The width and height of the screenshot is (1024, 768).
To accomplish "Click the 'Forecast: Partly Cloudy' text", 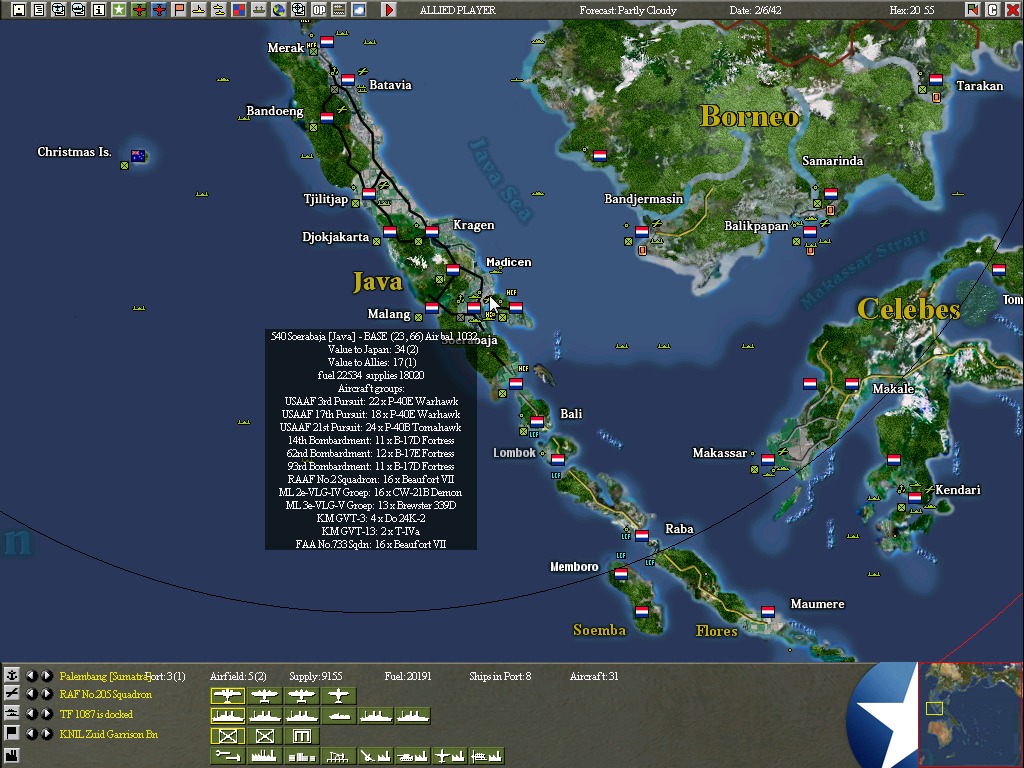I will (x=628, y=10).
